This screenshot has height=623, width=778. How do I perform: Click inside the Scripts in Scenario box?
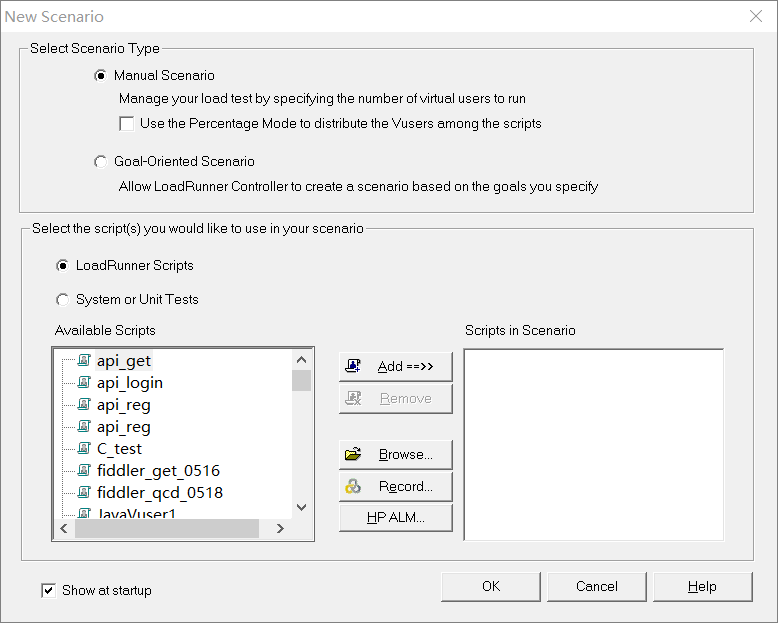pos(593,444)
